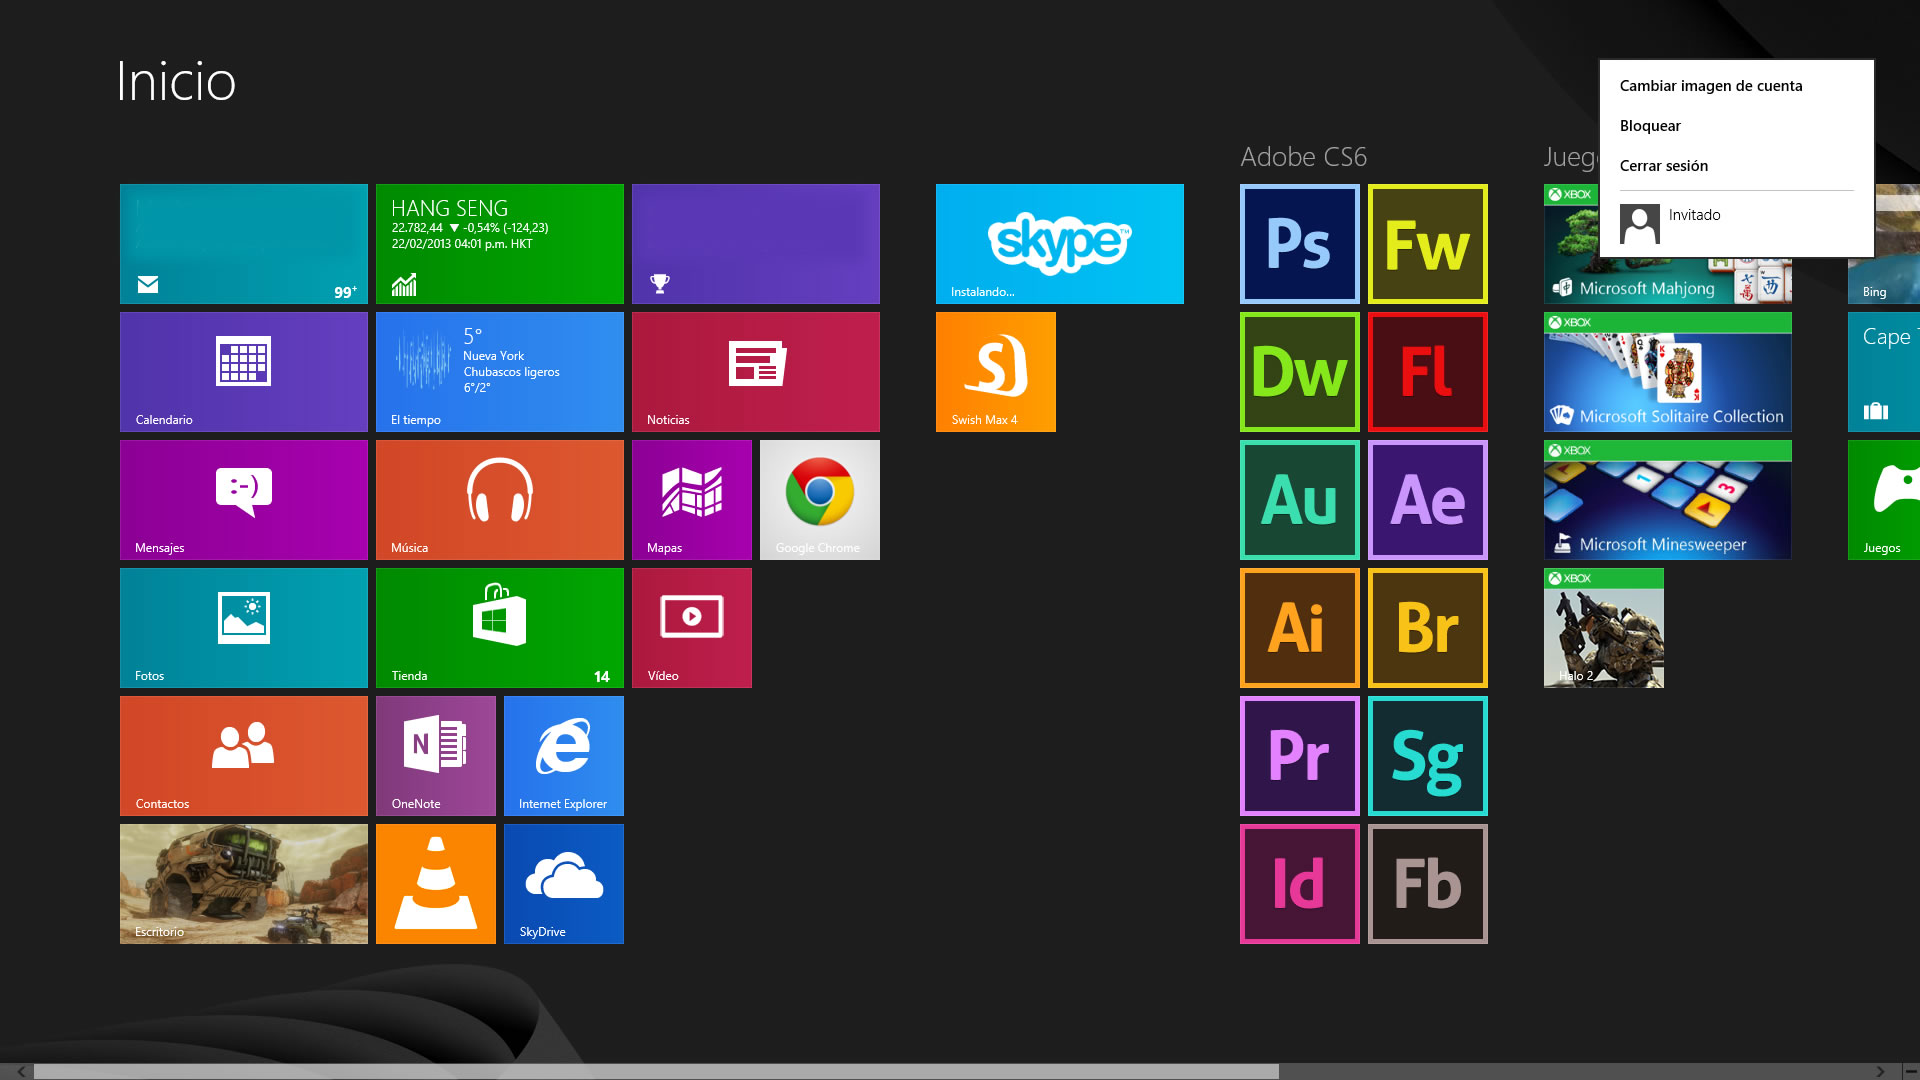Launch Premiere Pr tile
1920x1080 pixels.
(x=1300, y=756)
